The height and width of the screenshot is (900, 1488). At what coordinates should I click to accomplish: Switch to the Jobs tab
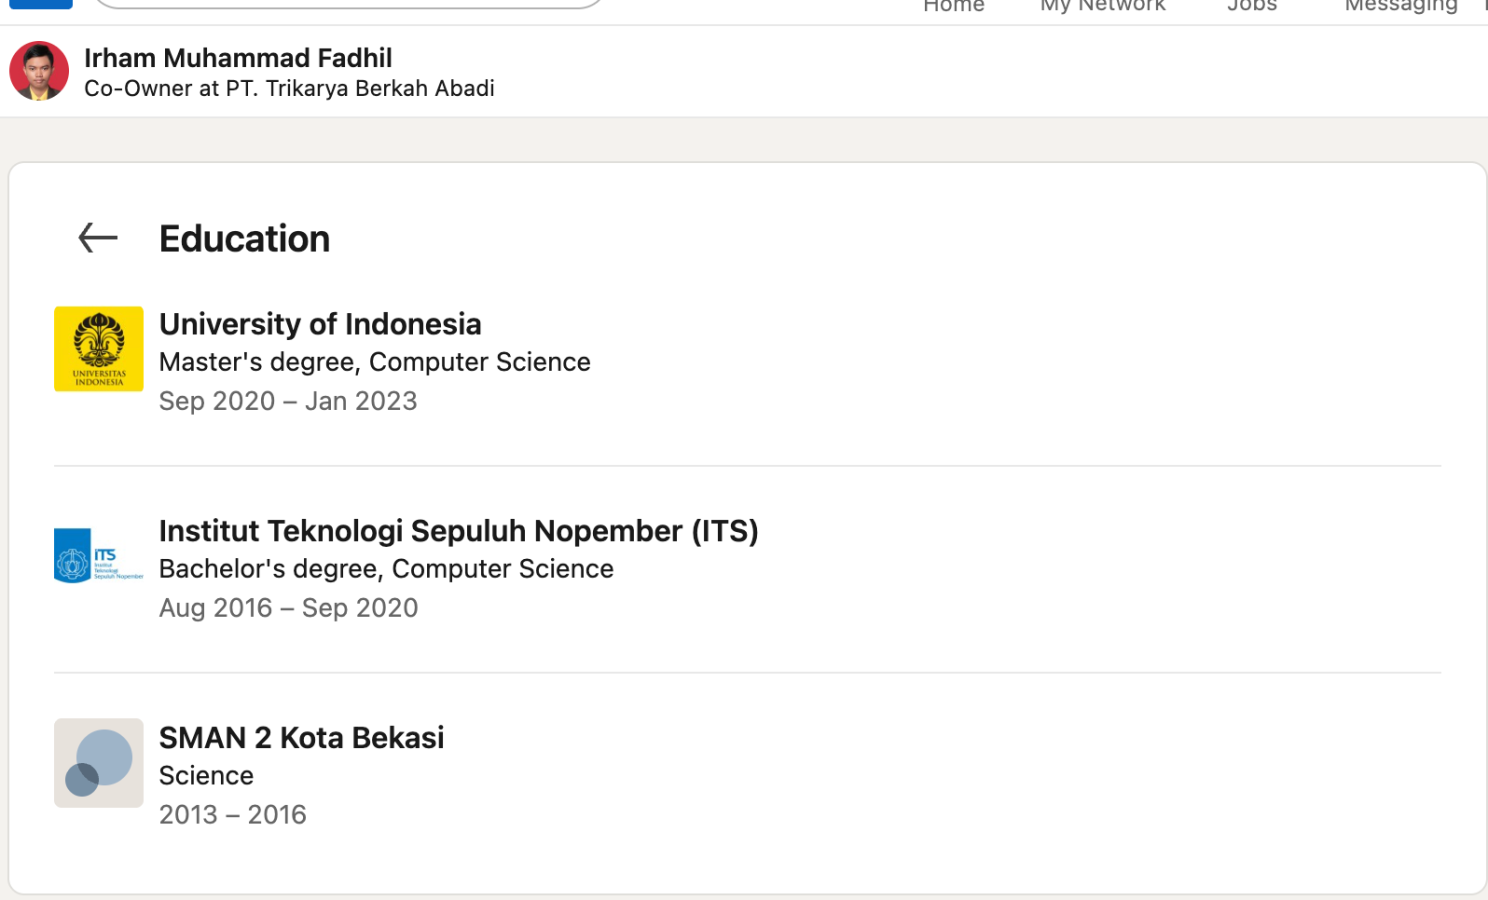pyautogui.click(x=1252, y=6)
